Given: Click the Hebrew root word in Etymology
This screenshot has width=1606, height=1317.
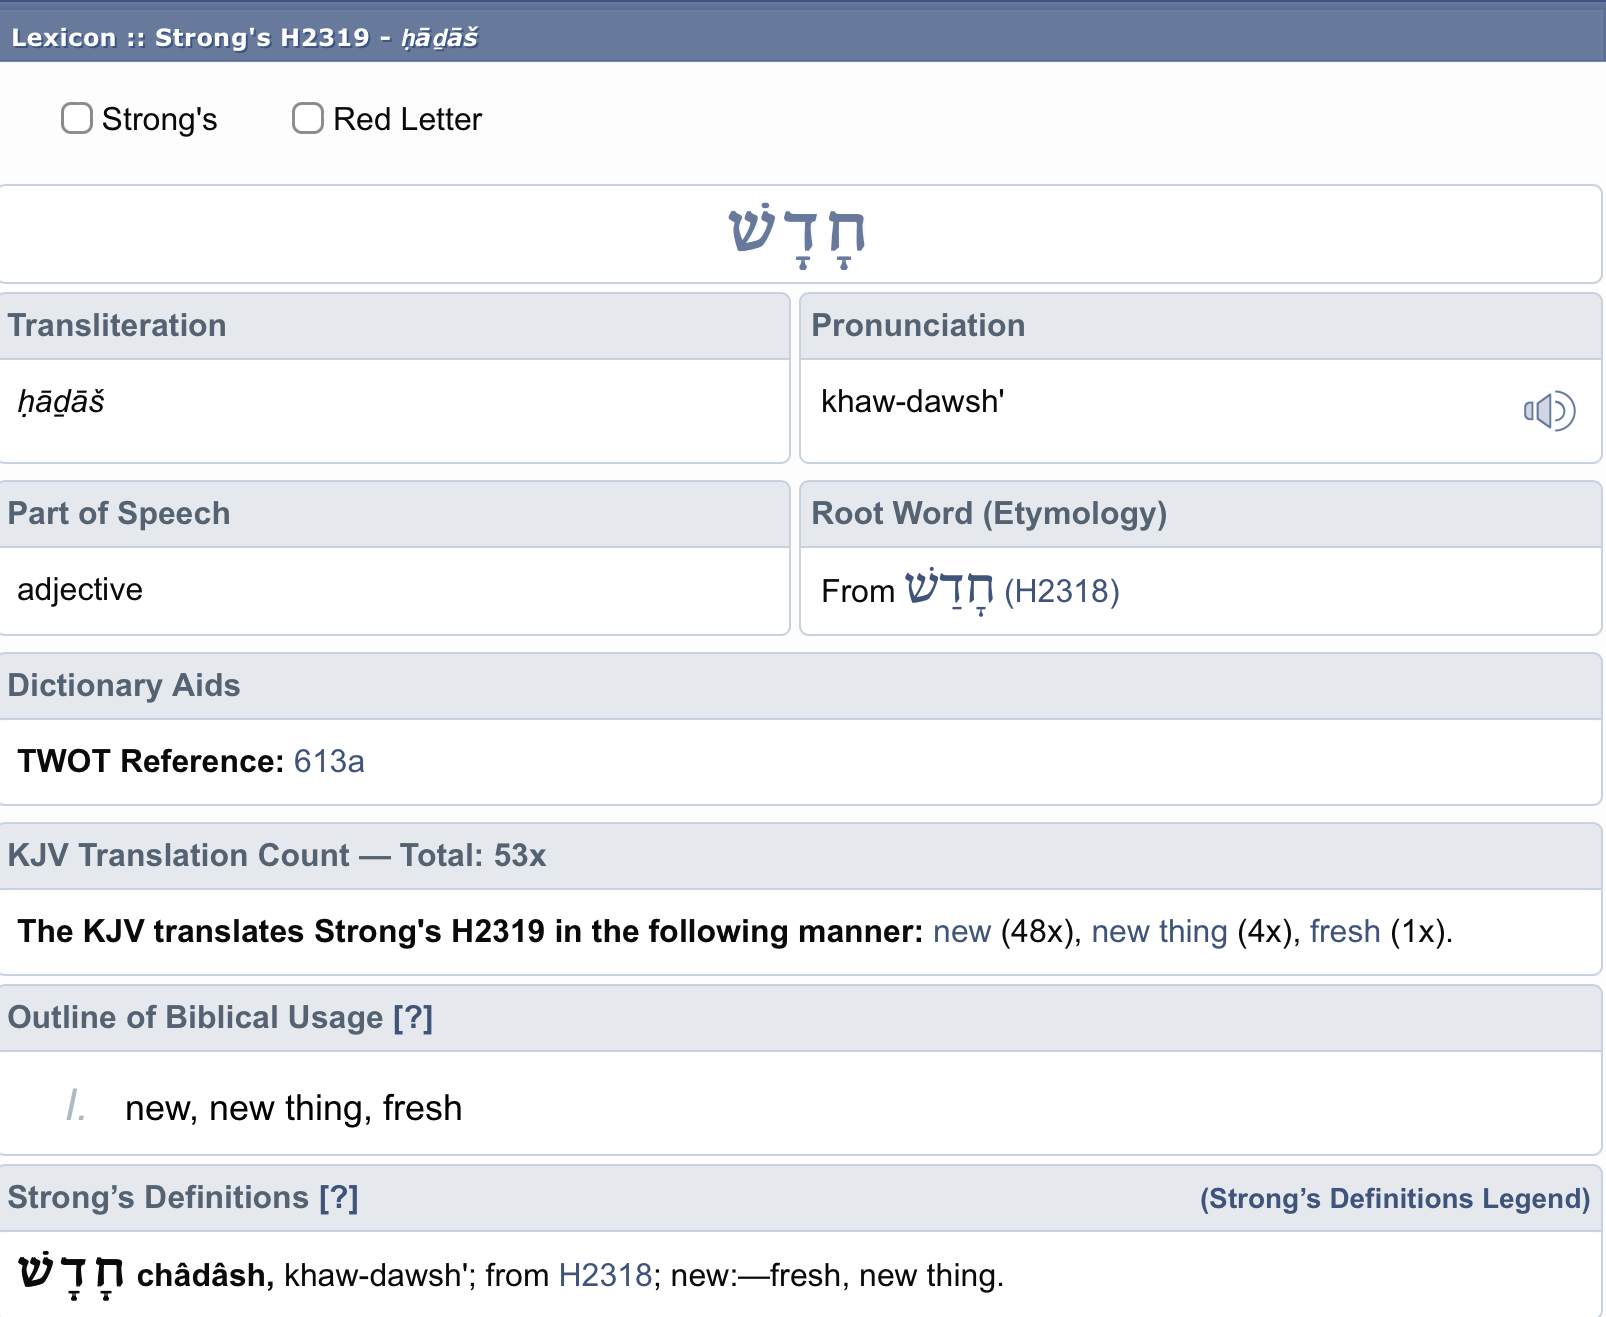Looking at the screenshot, I should pos(949,590).
